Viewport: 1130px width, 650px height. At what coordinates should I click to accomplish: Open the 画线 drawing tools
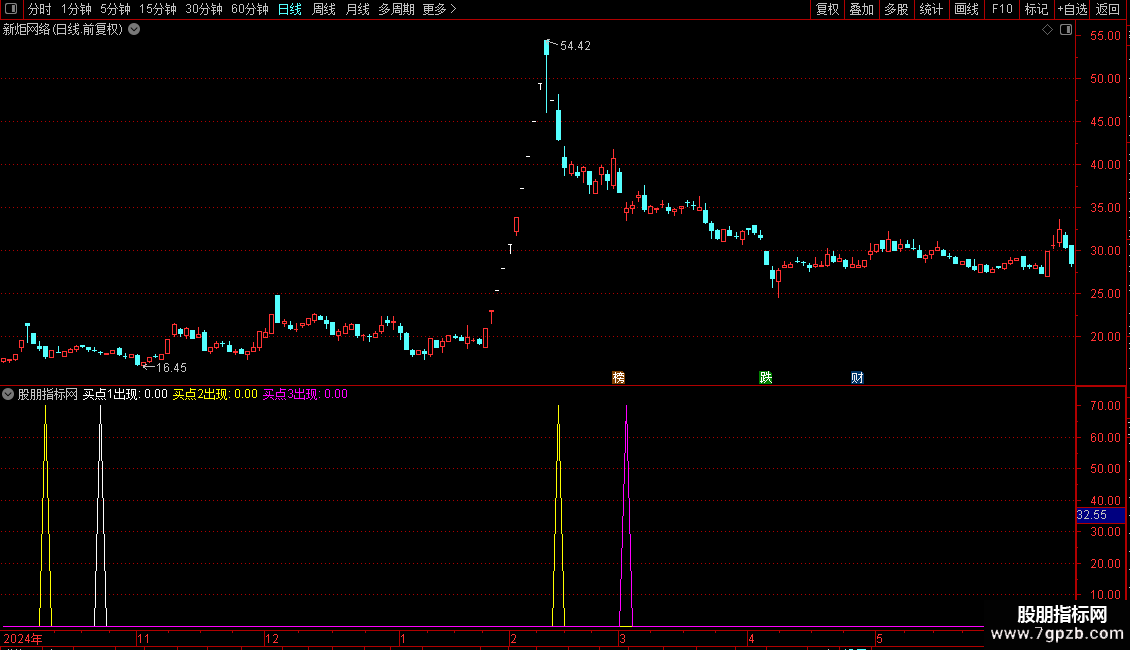tap(966, 9)
